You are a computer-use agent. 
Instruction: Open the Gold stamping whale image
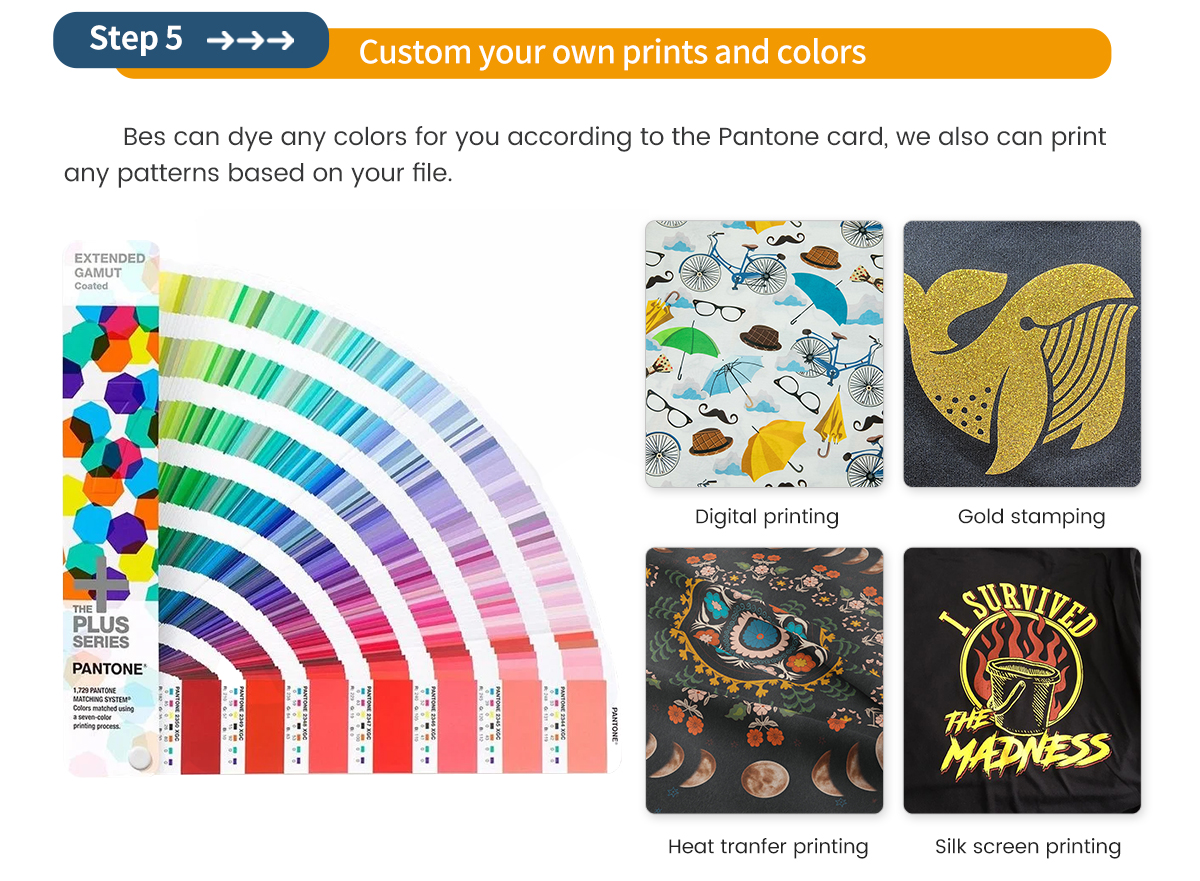point(1022,354)
